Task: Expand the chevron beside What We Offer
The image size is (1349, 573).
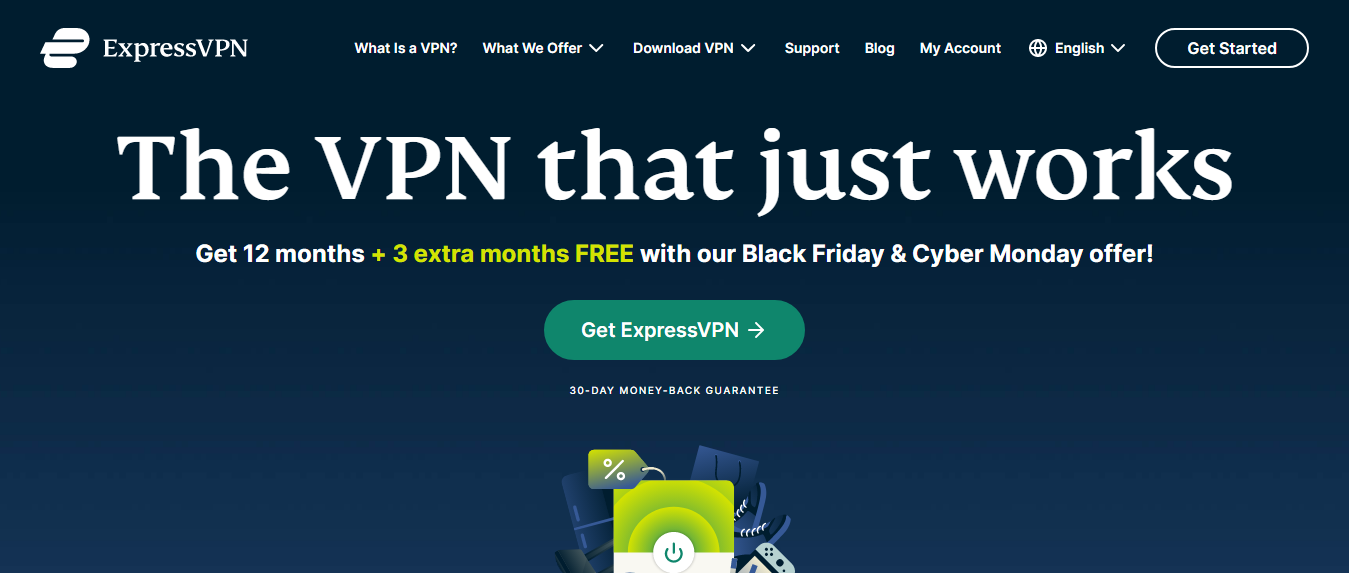Action: [x=596, y=48]
